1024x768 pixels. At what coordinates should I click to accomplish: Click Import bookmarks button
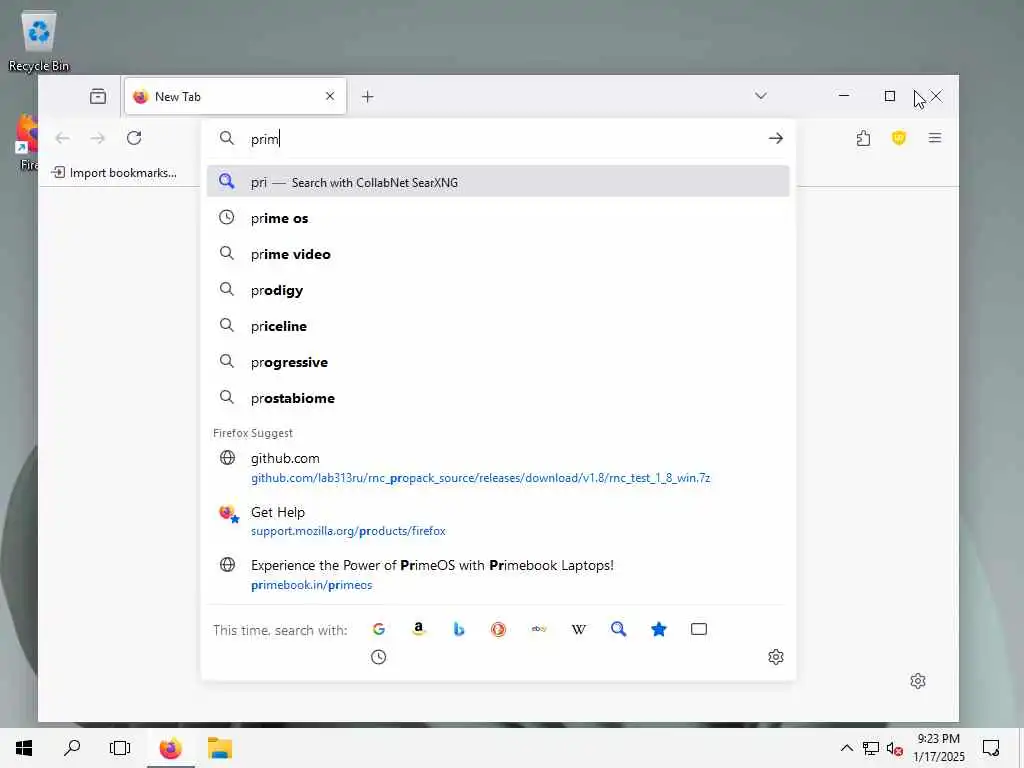pos(114,172)
